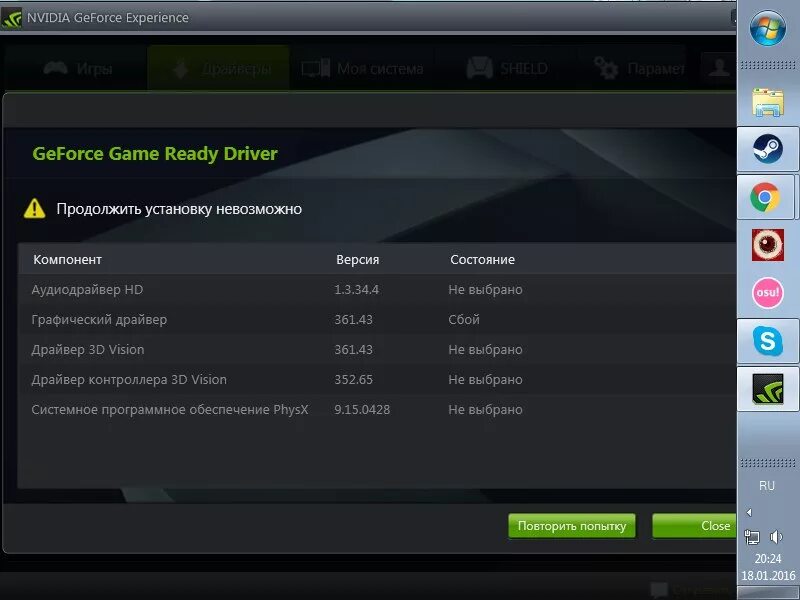Click Продолжить установку невозможно message
This screenshot has width=800, height=600.
(x=179, y=209)
